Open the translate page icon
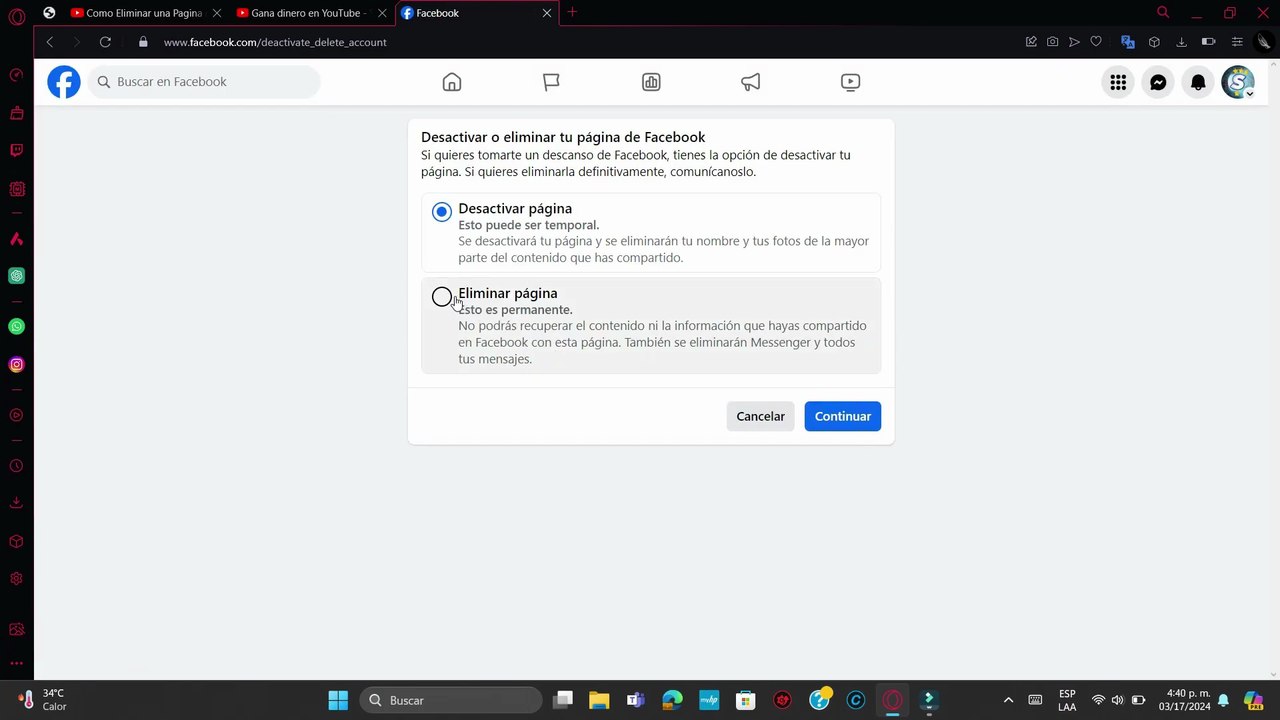 1128,42
